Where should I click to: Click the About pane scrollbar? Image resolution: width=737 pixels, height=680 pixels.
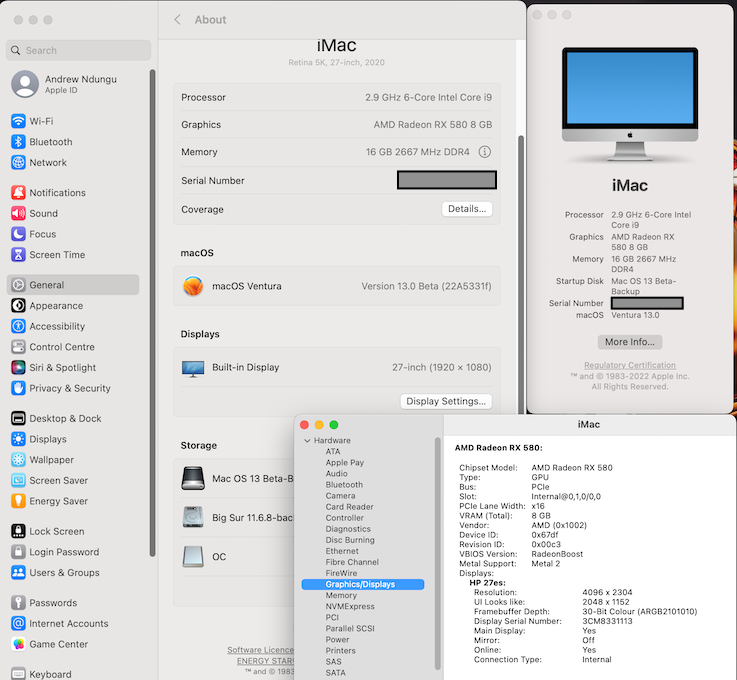pyautogui.click(x=520, y=275)
